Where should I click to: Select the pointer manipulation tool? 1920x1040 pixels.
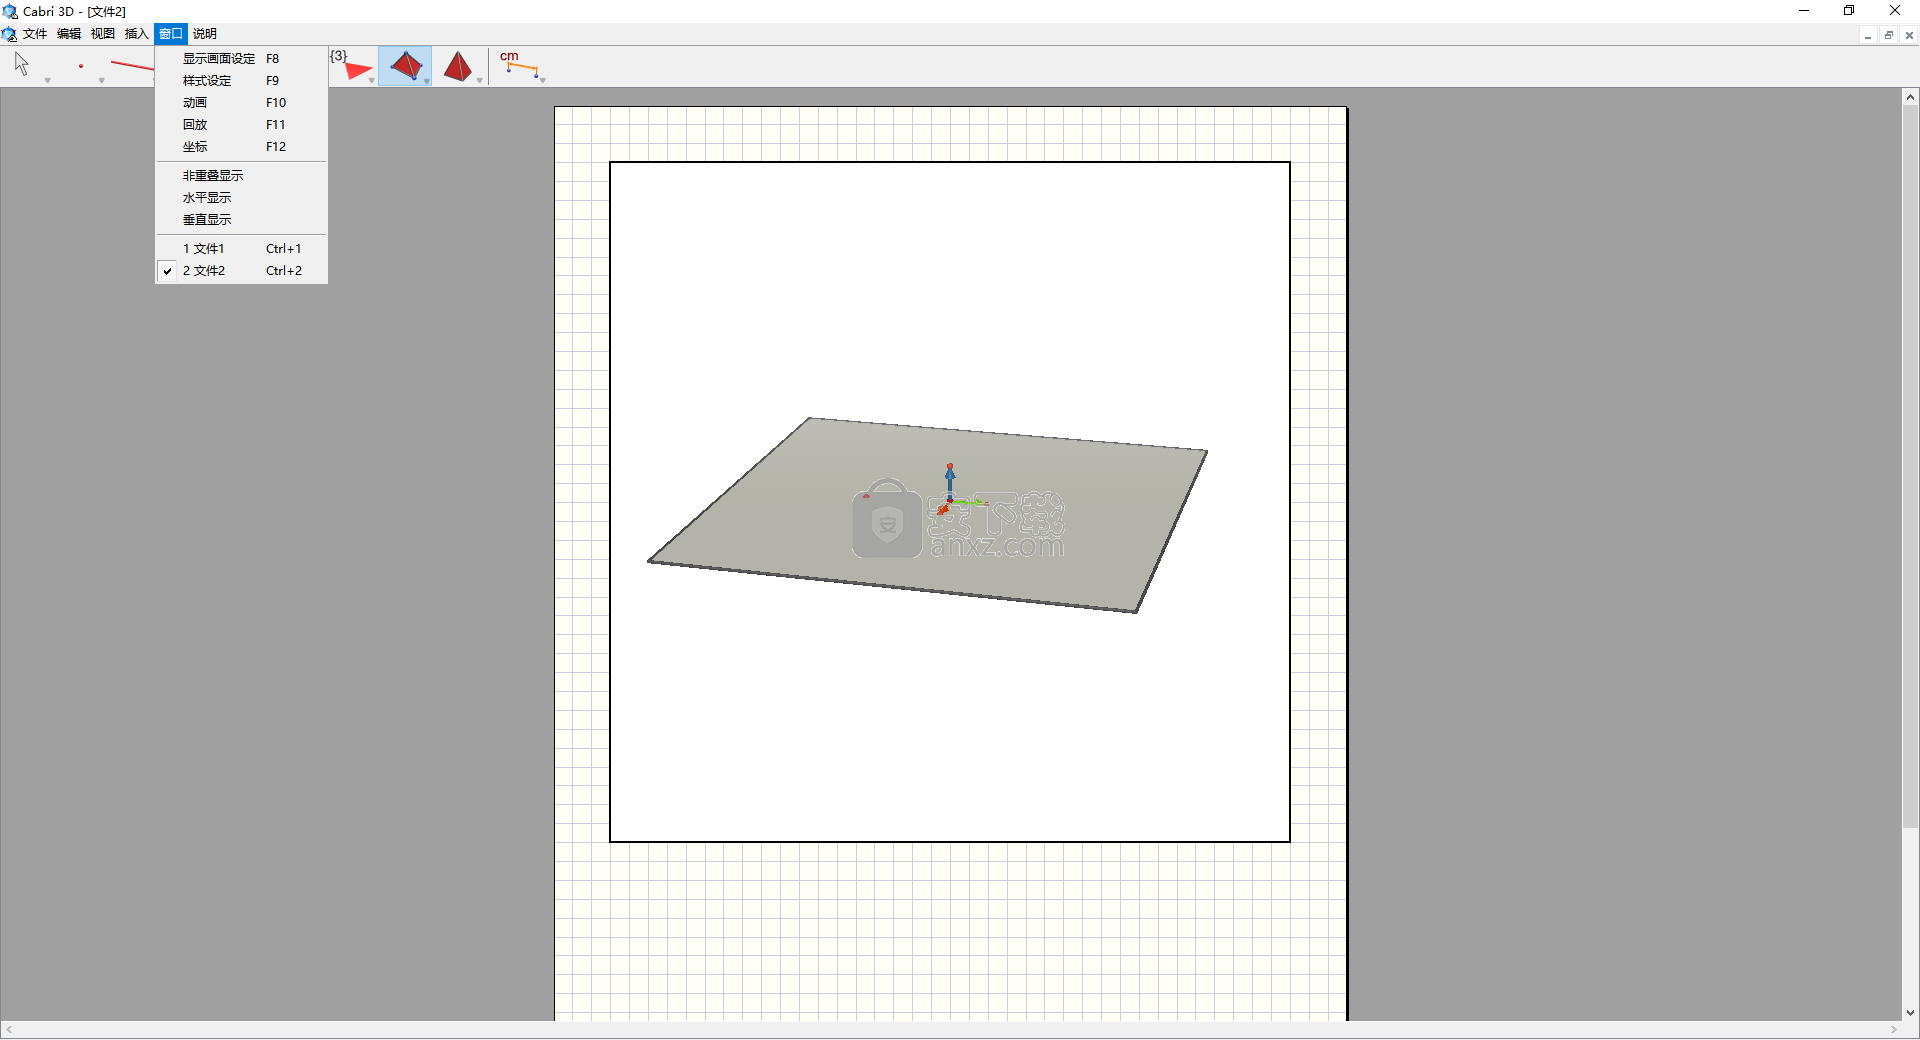click(x=22, y=64)
